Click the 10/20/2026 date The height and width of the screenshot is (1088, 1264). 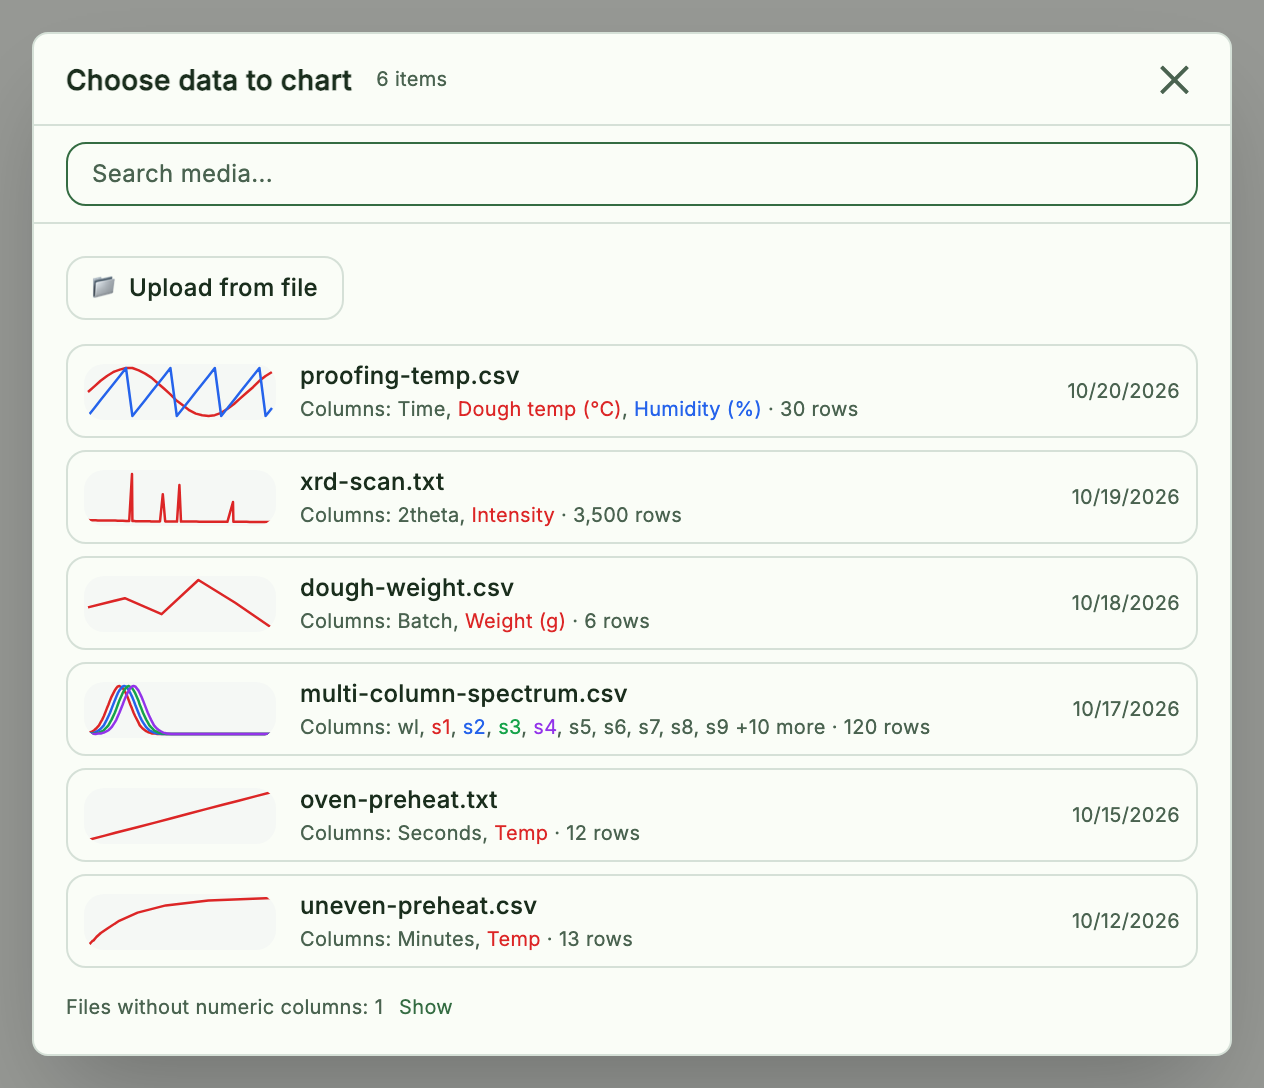pyautogui.click(x=1123, y=391)
